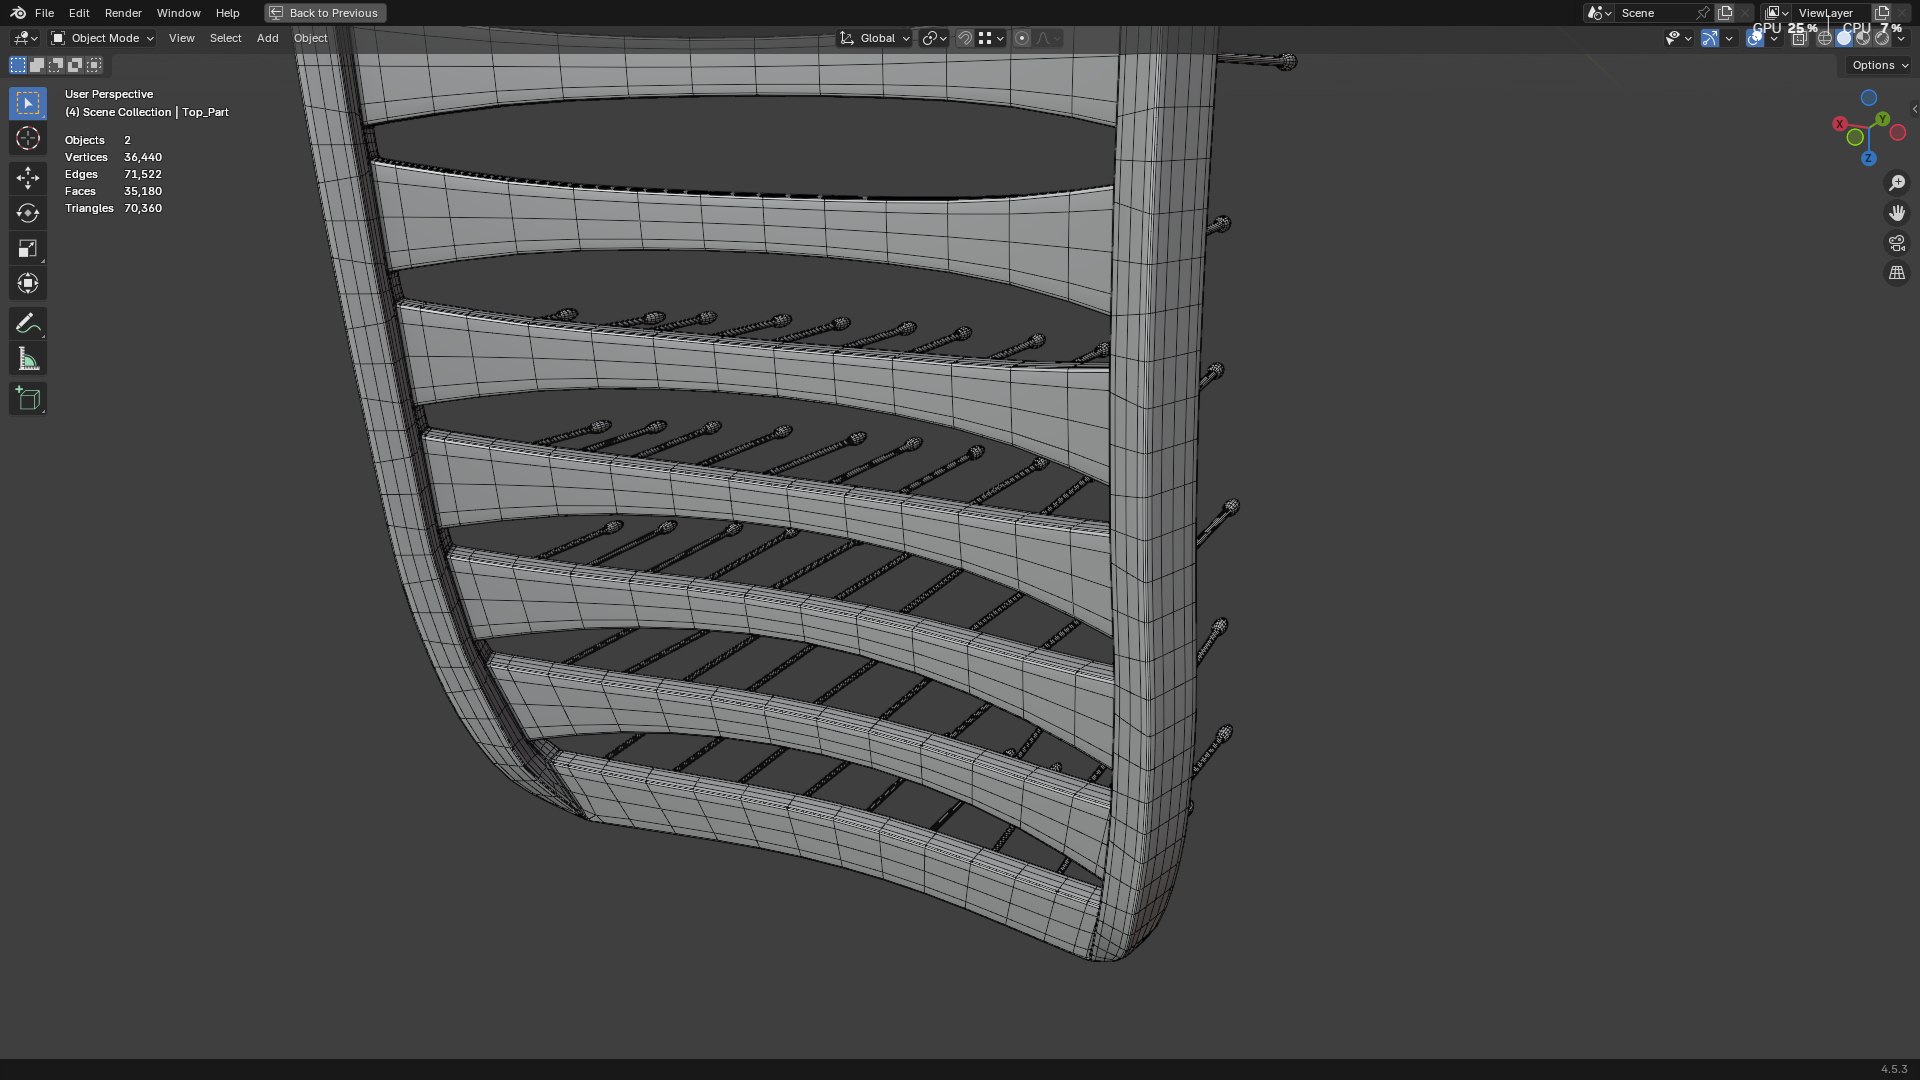Viewport: 1920px width, 1080px height.
Task: Open the Render menu
Action: 123,13
